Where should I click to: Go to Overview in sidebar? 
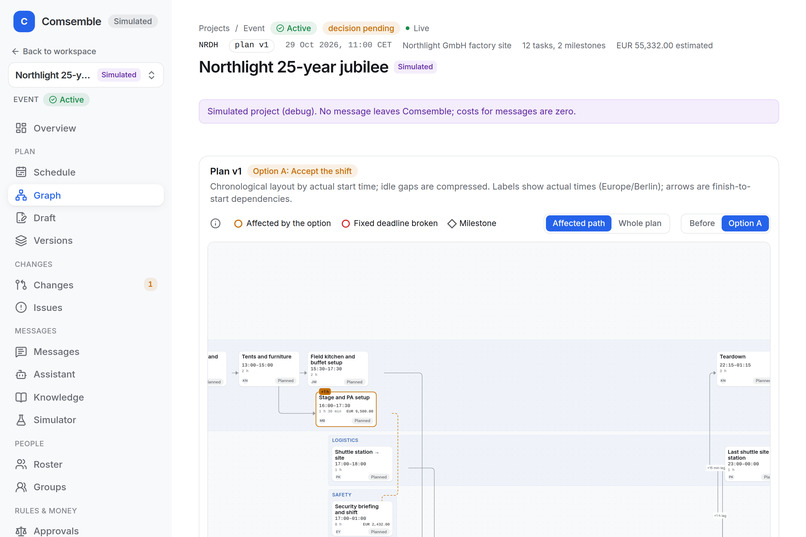[86, 128]
